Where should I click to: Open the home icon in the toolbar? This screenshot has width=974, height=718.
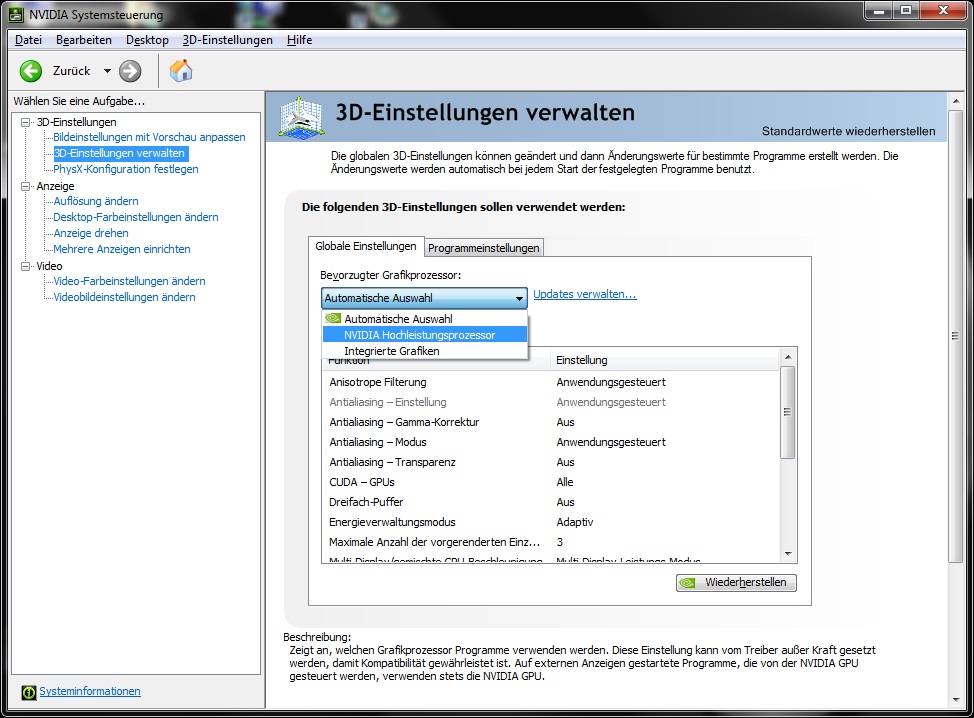[181, 71]
